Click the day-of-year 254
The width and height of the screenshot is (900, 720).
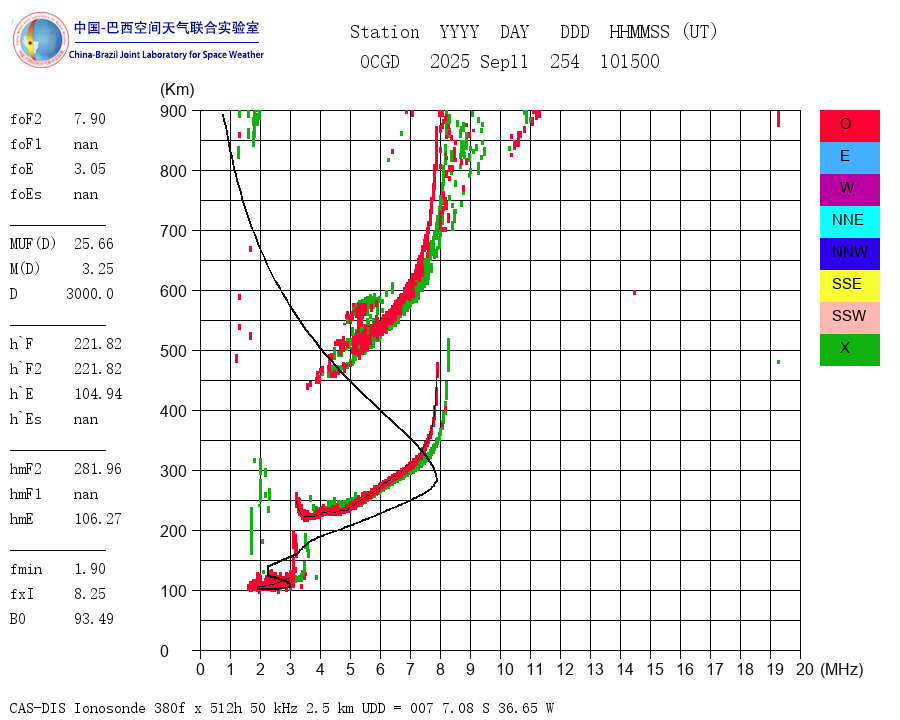click(564, 61)
